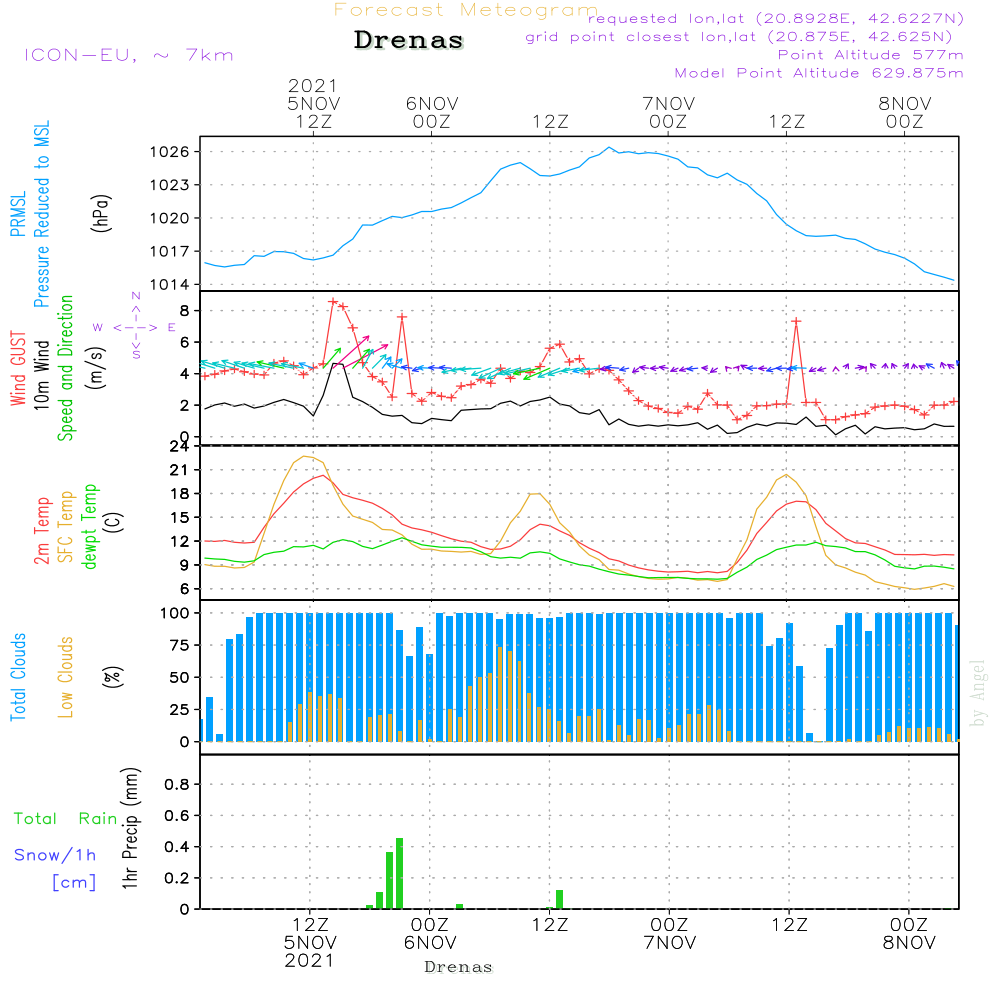Click the 8NOV 00Z label on bottom axis
Viewport: 1000px width, 1000px height.
908,933
